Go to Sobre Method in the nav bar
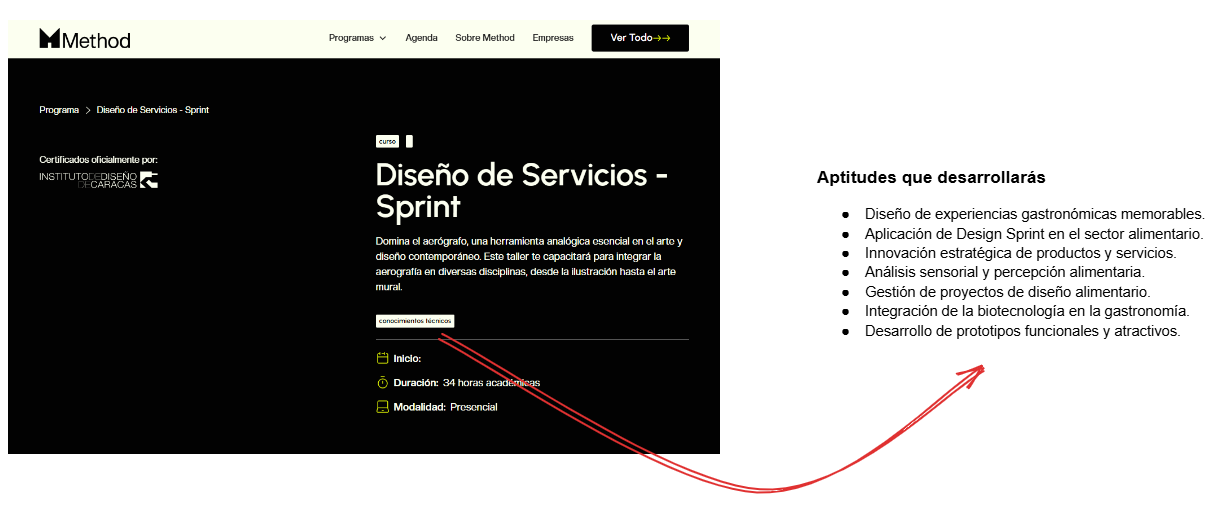Image resolution: width=1221 pixels, height=506 pixels. coord(485,38)
